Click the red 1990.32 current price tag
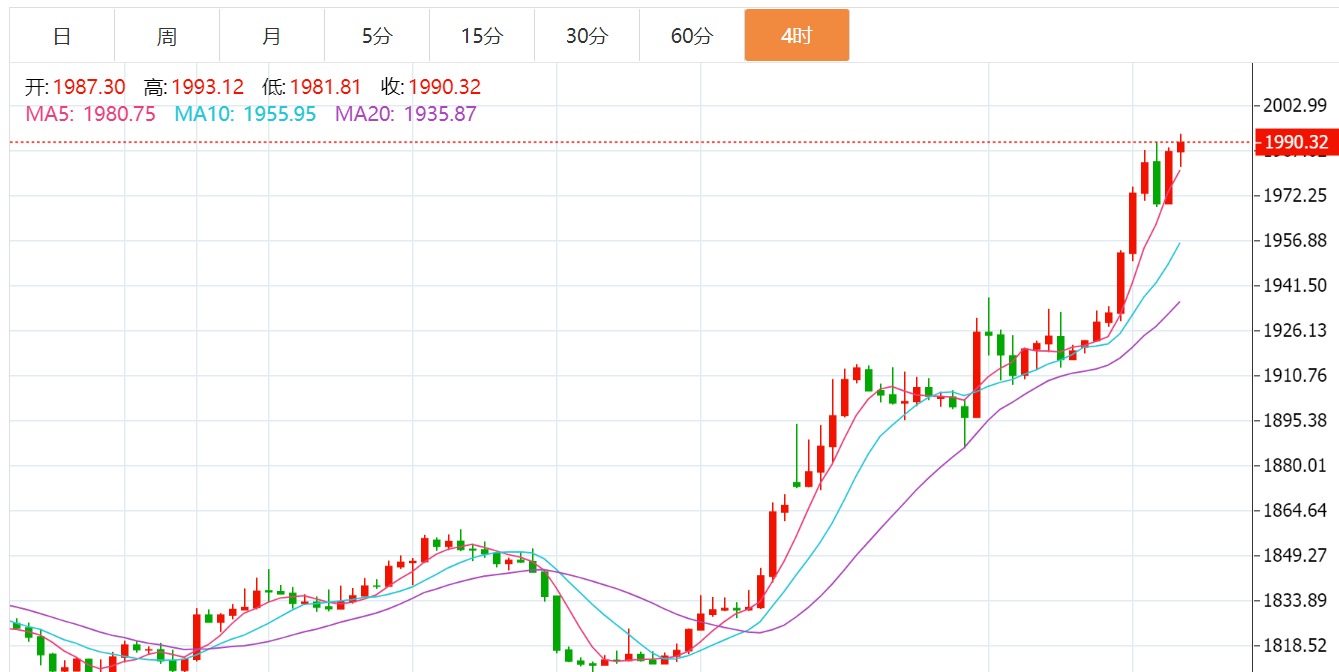This screenshot has height=672, width=1339. (x=1296, y=143)
